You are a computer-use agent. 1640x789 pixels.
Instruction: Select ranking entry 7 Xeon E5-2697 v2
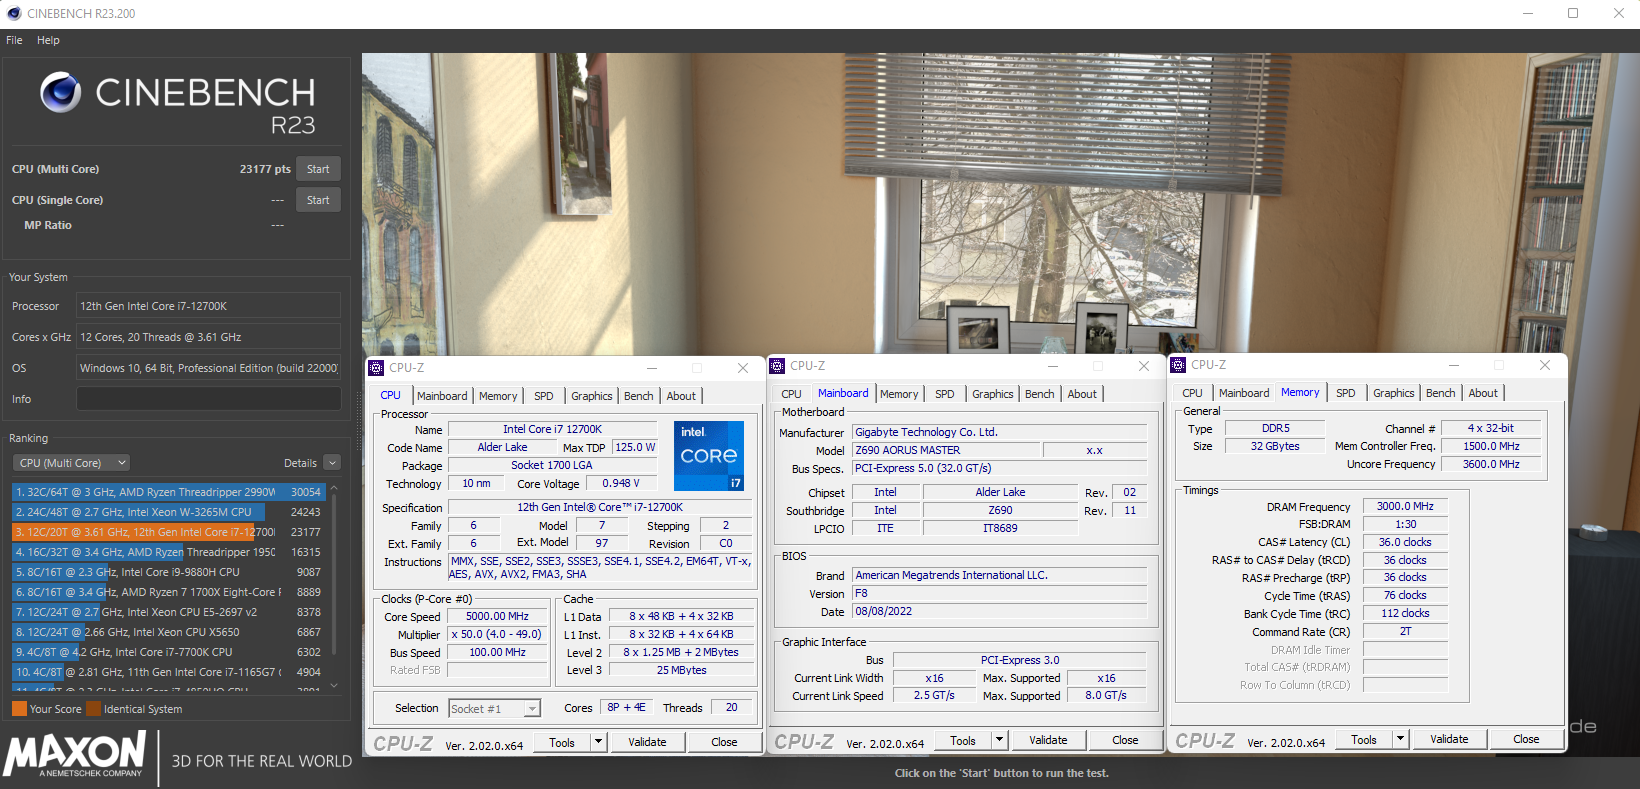tap(168, 612)
